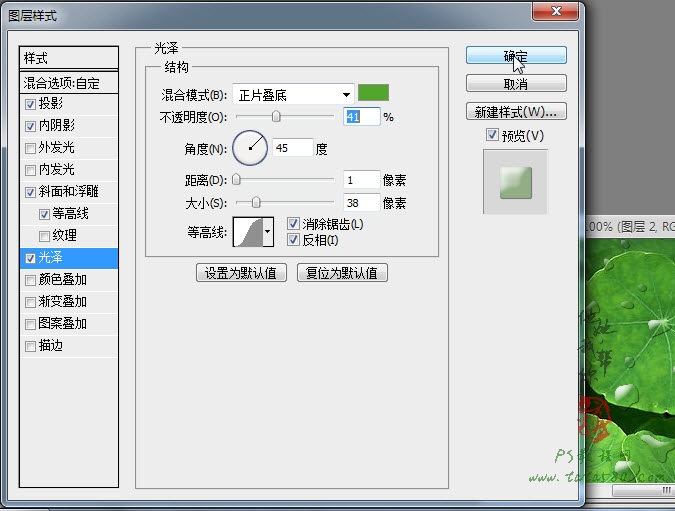Select the 投影 style row label
This screenshot has width=675, height=511.
coord(51,103)
